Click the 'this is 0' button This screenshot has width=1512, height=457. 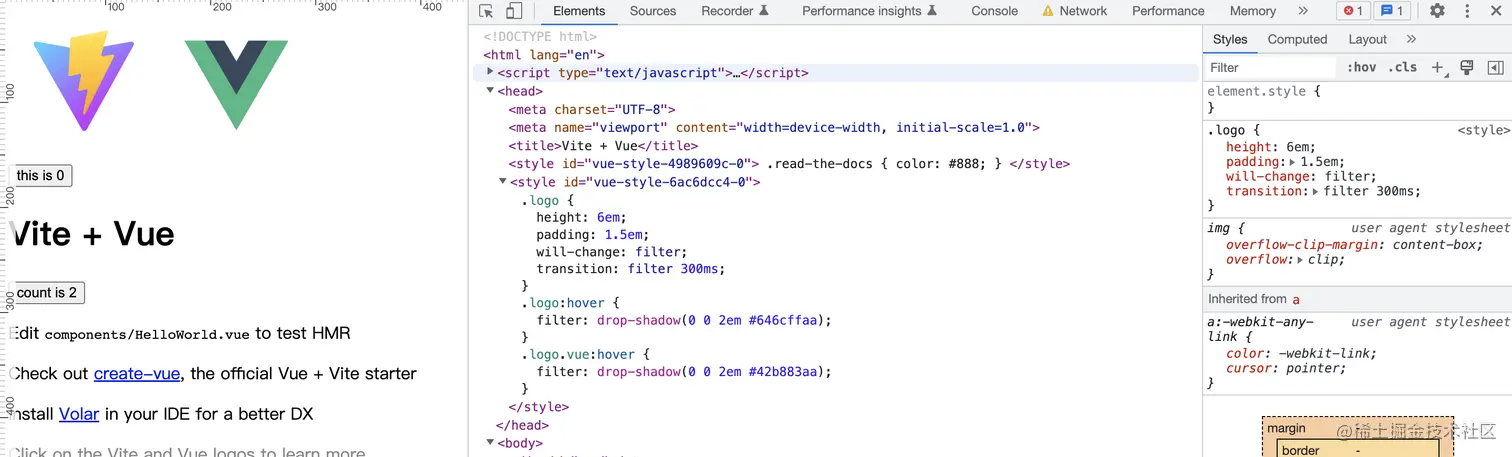[x=41, y=176]
